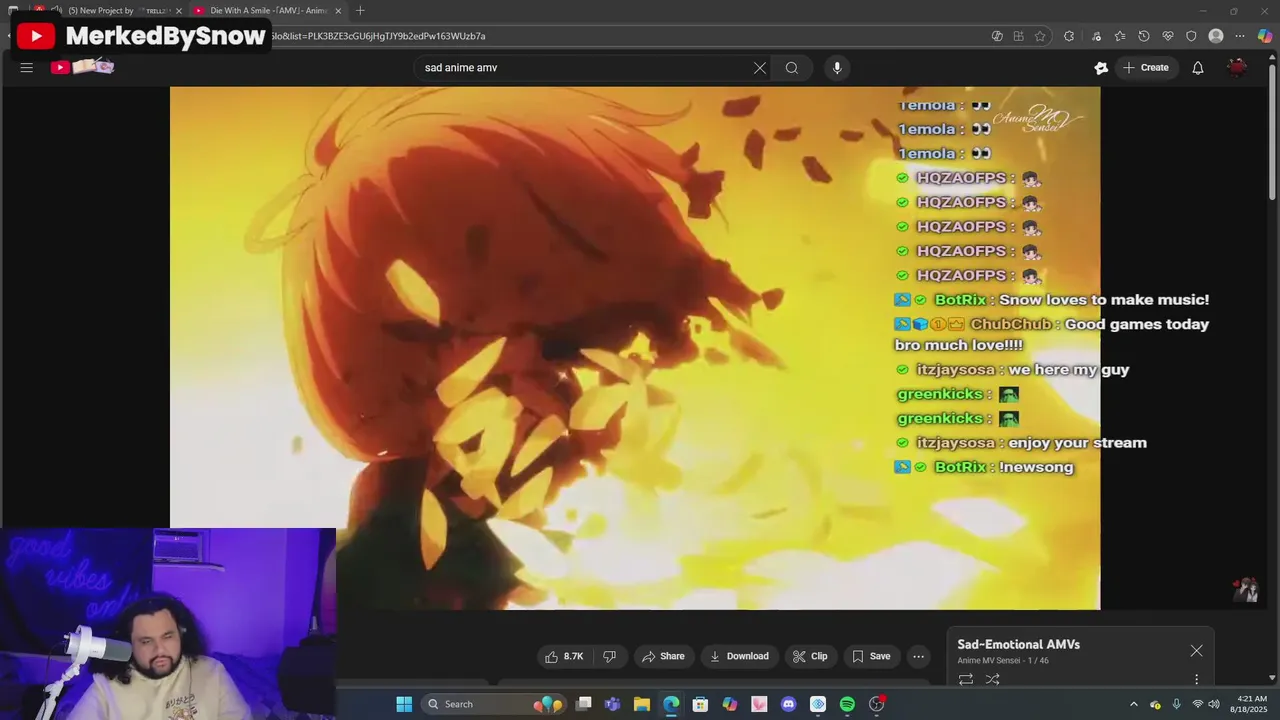
Task: Click the Windows Start button
Action: [404, 704]
